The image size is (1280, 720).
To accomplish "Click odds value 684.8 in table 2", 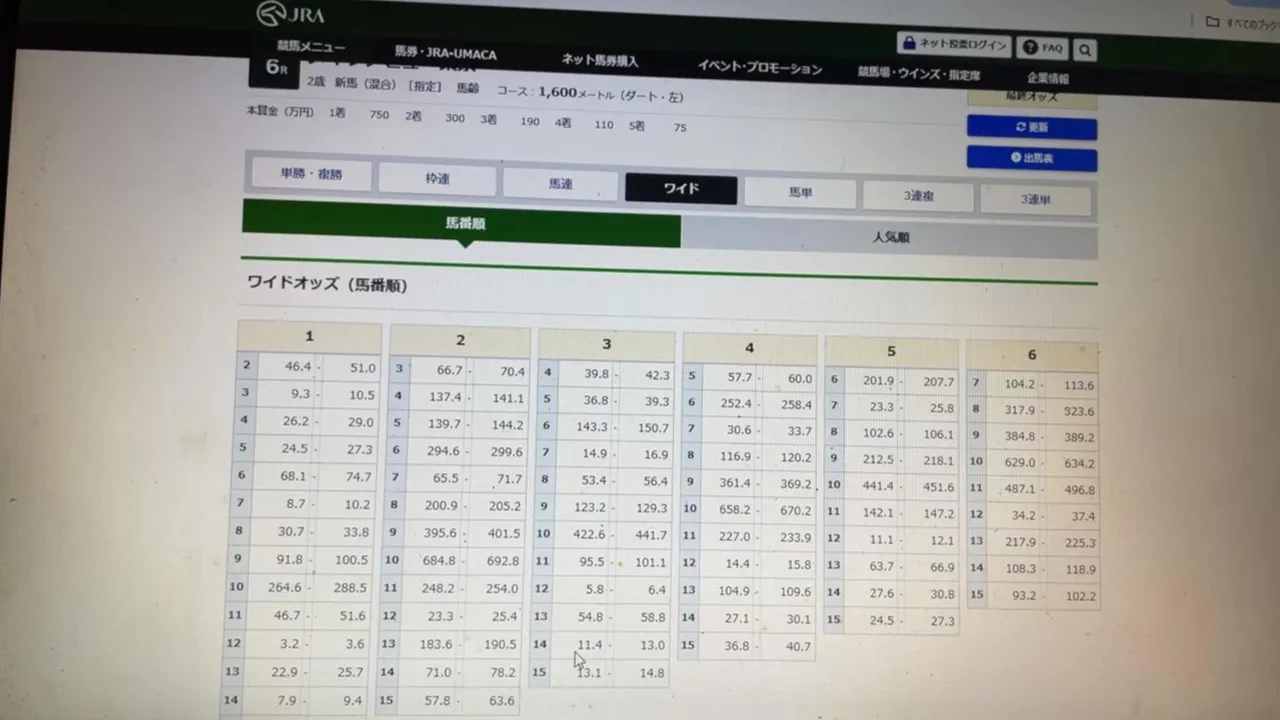I will click(x=439, y=561).
